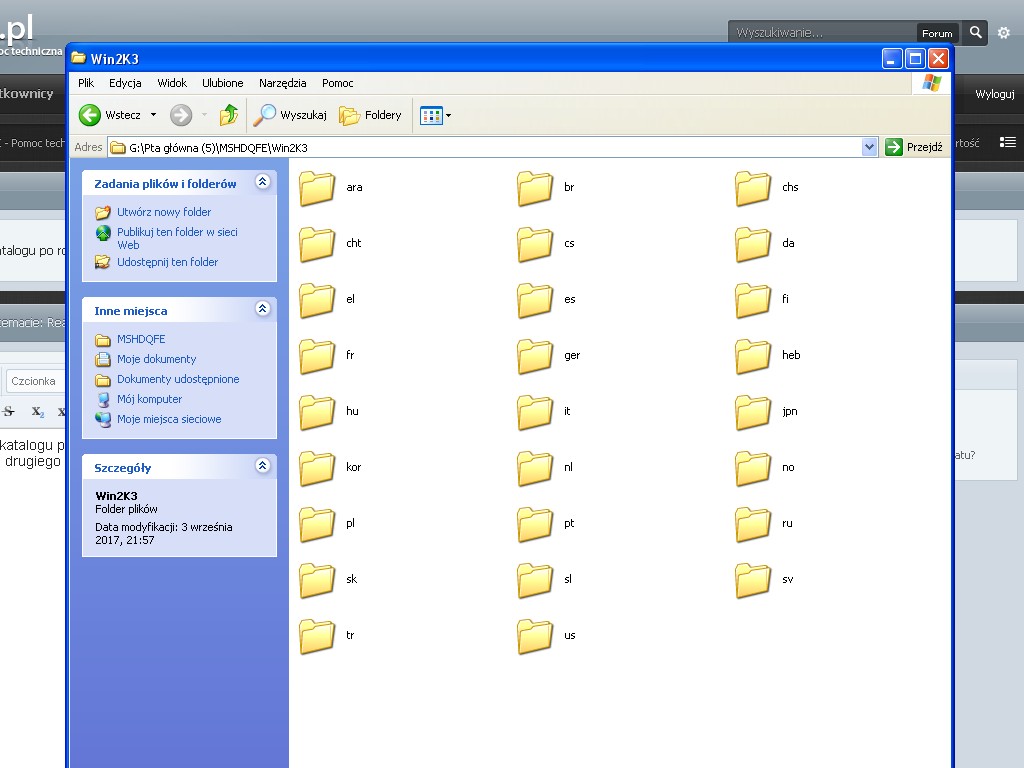Open the Pomoc menu
This screenshot has height=768, width=1024.
pos(338,83)
